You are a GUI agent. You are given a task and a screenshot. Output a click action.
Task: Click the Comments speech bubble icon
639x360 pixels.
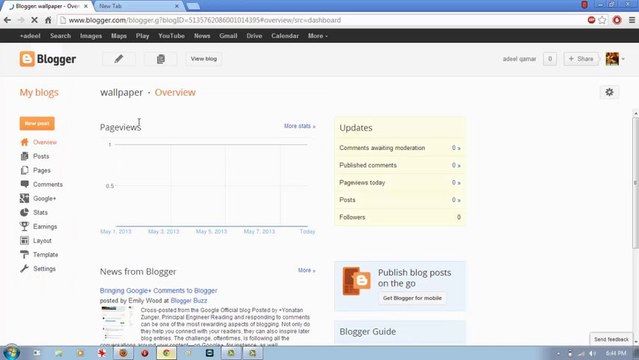click(x=24, y=184)
